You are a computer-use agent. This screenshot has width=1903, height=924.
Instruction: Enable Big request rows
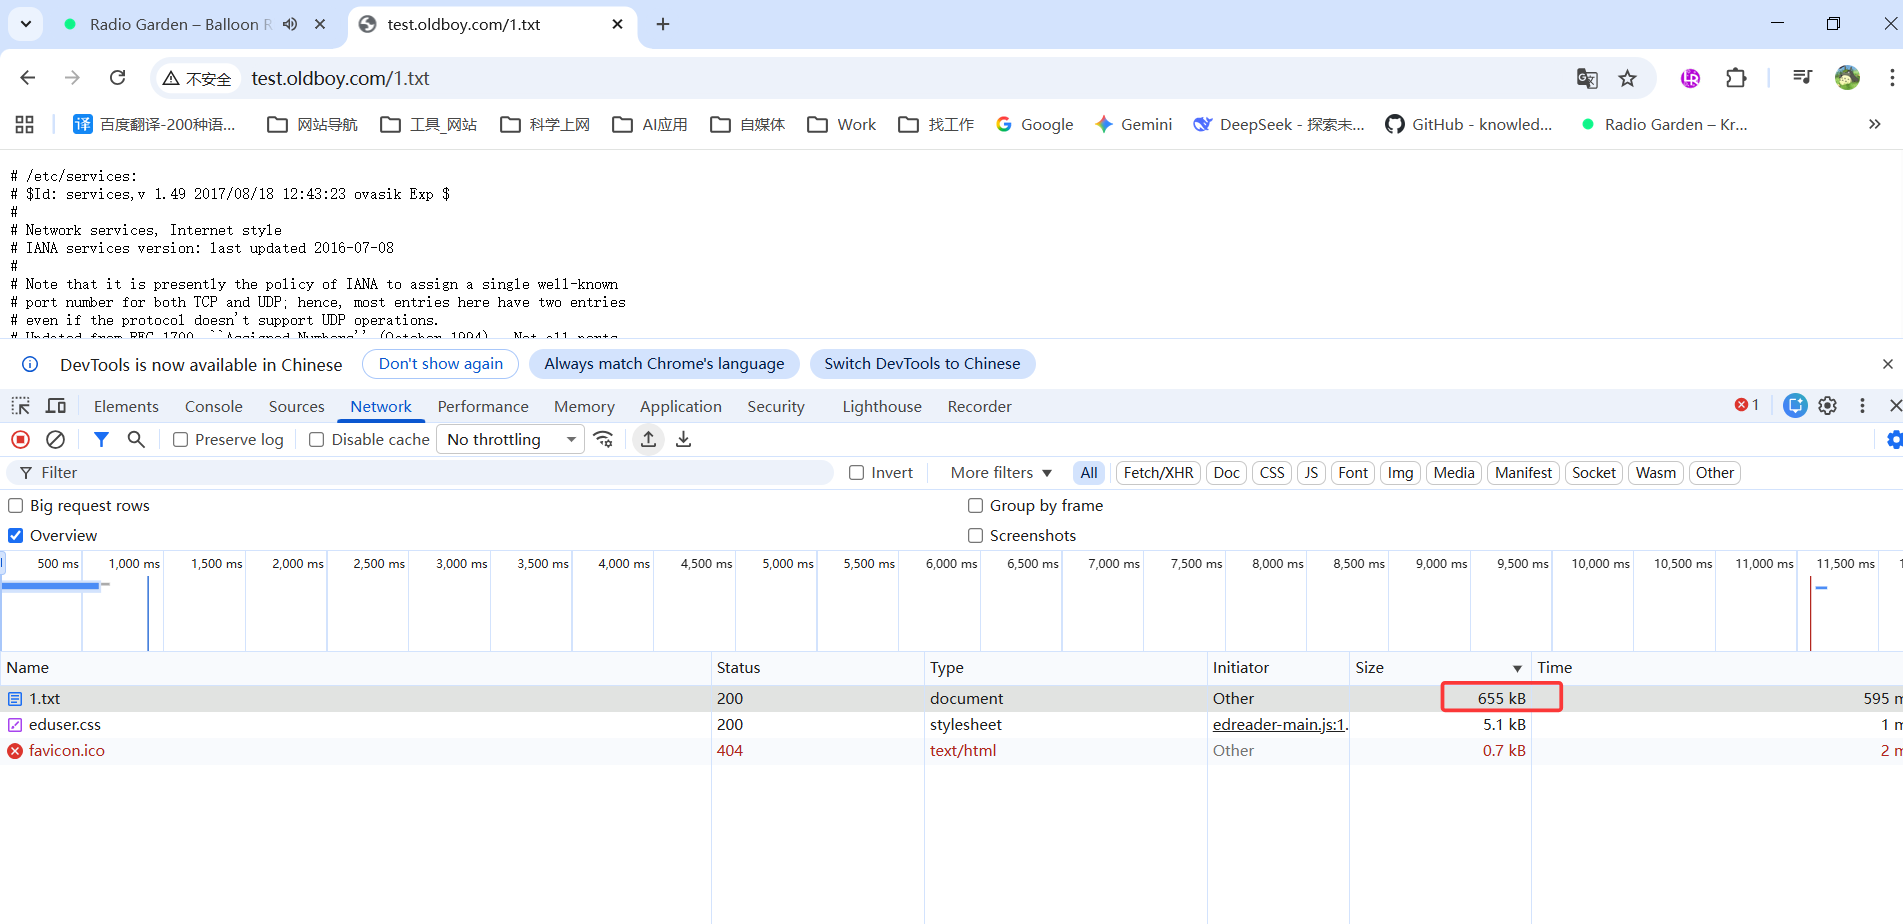coord(16,506)
